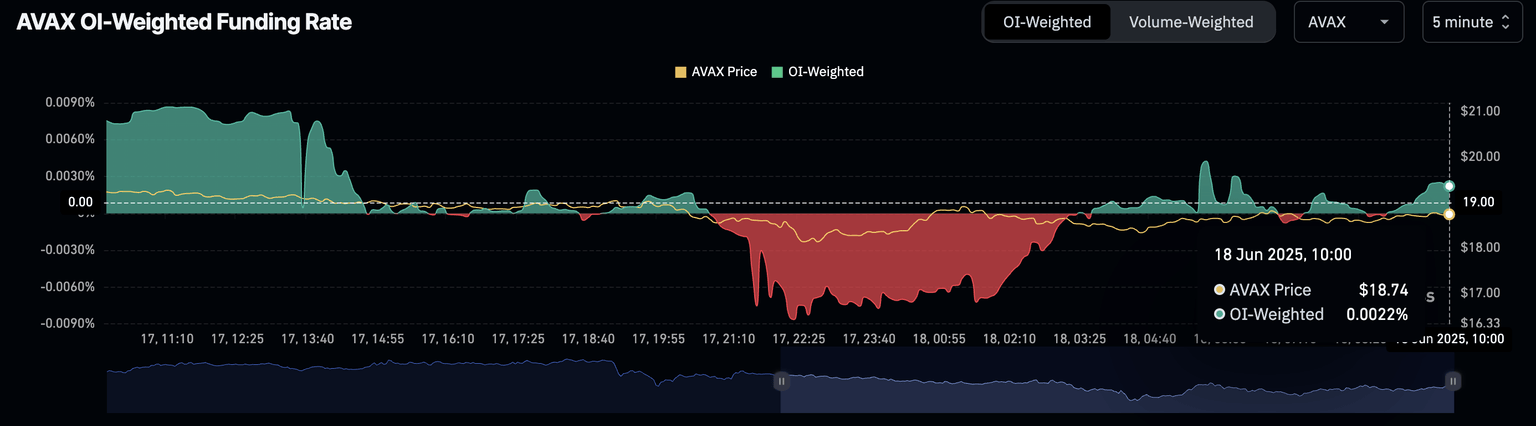Viewport: 1536px width, 426px height.
Task: Toggle OI-Weighted legend series
Action: click(817, 72)
